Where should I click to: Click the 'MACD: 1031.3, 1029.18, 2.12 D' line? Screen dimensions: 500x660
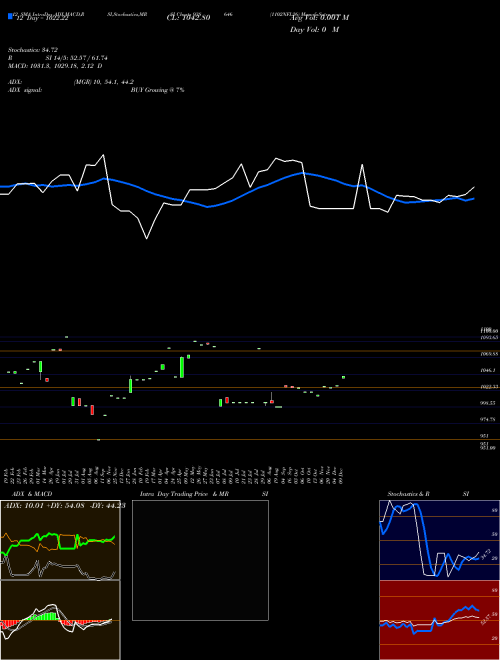[x=55, y=66]
